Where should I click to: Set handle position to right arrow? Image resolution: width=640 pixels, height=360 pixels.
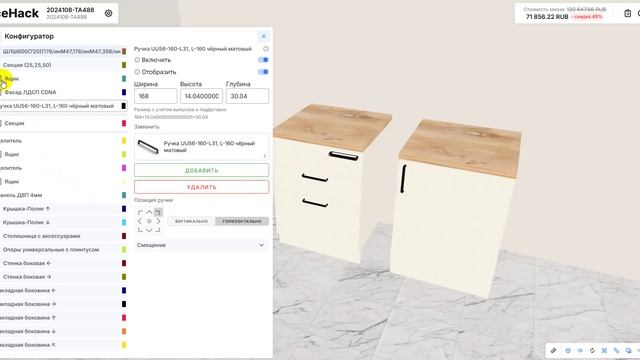point(158,221)
